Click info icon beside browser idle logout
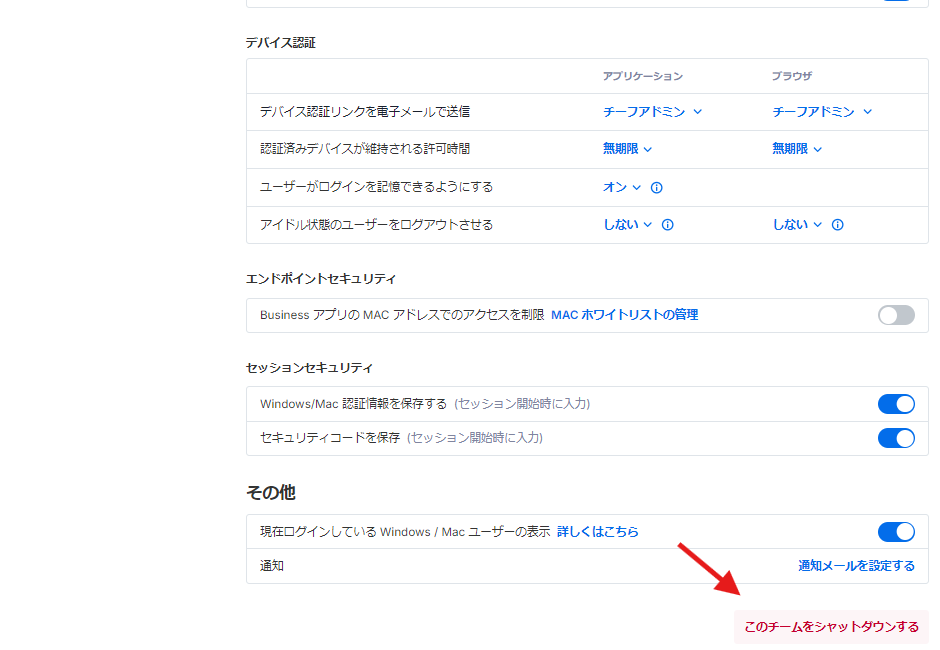The width and height of the screenshot is (940, 650). tap(837, 225)
